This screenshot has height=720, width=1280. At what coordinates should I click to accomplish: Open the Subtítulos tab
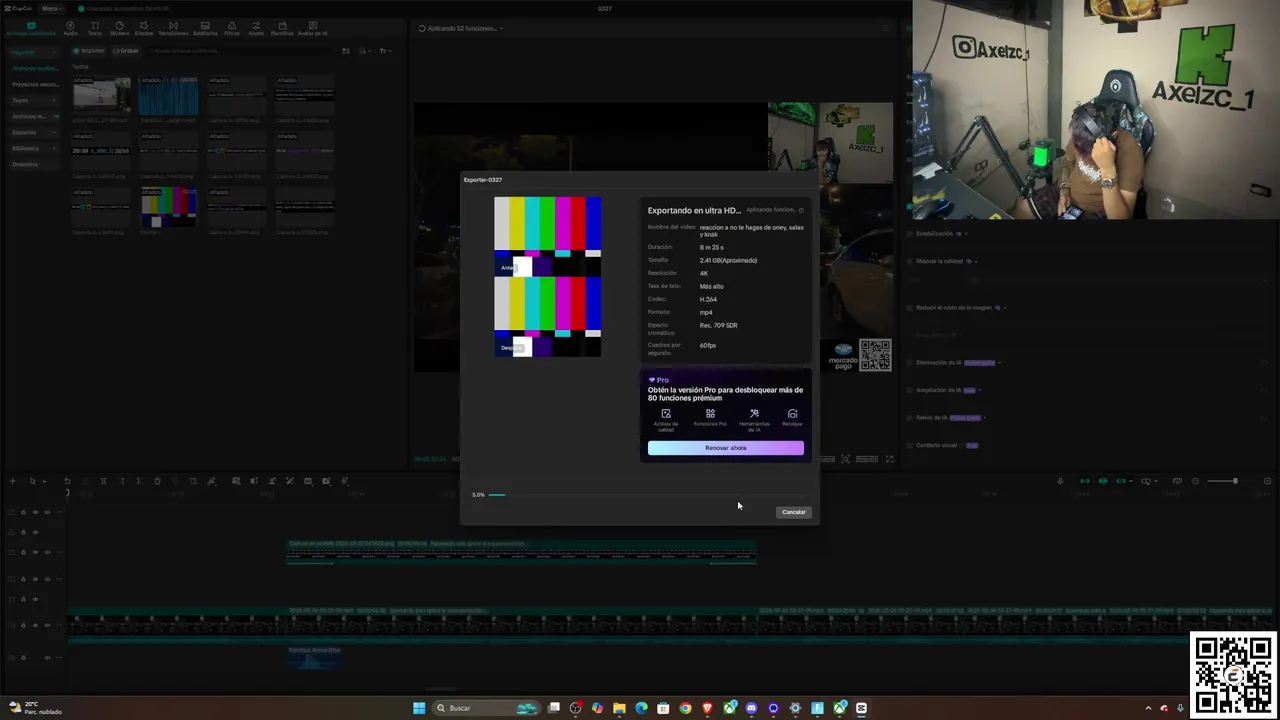[205, 28]
